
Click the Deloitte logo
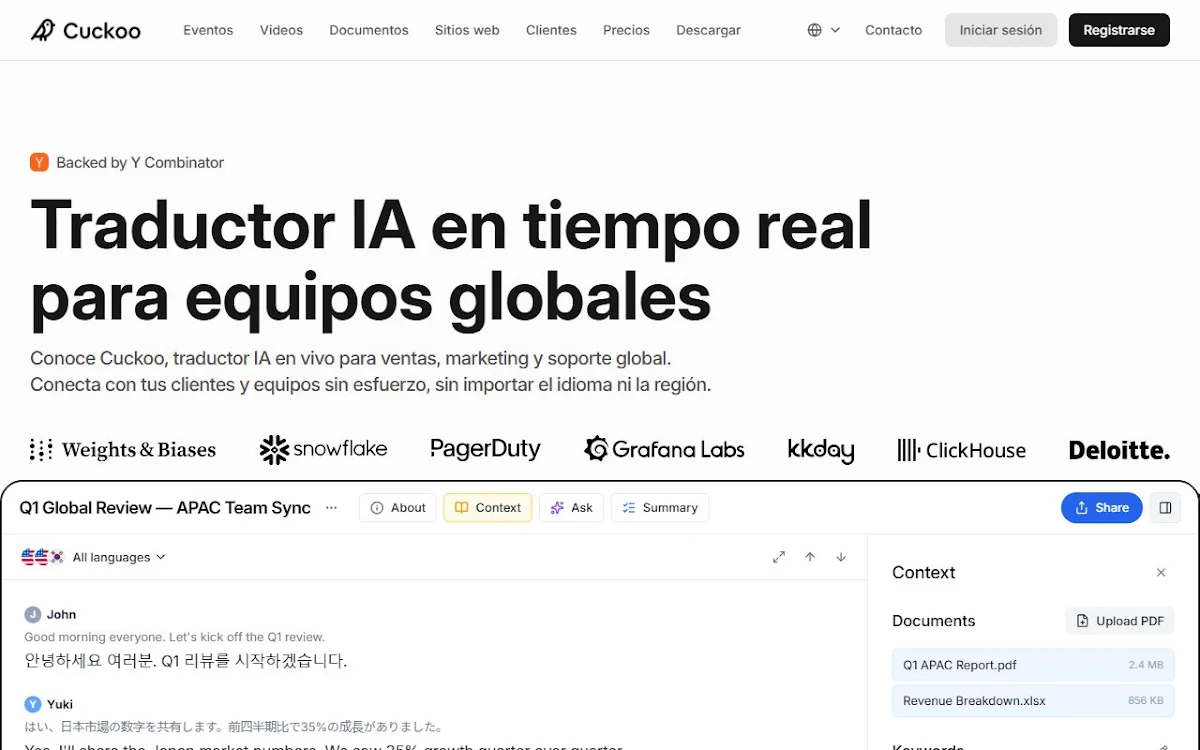pyautogui.click(x=1119, y=450)
